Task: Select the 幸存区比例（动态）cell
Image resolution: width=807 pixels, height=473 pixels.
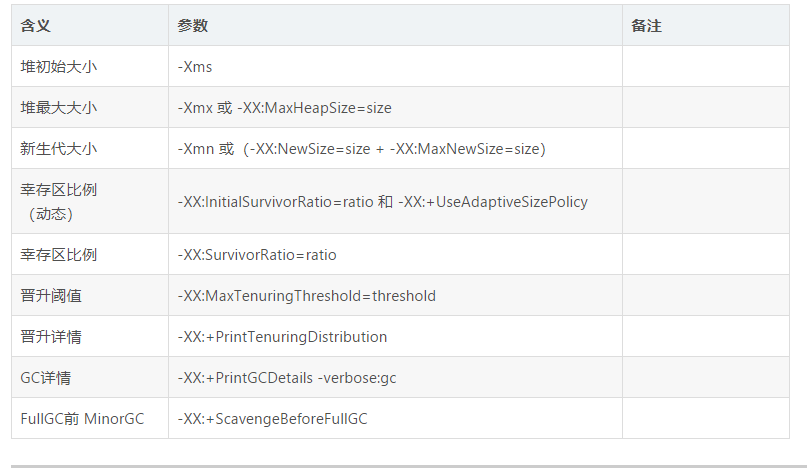Action: tap(59, 201)
